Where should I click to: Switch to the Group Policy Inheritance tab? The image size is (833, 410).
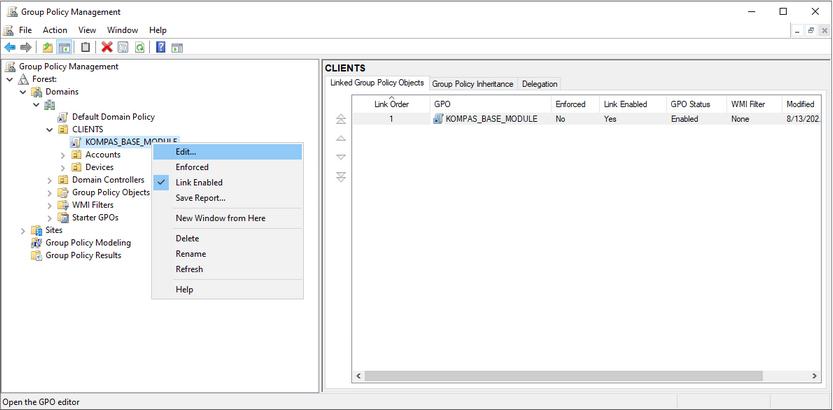(472, 84)
